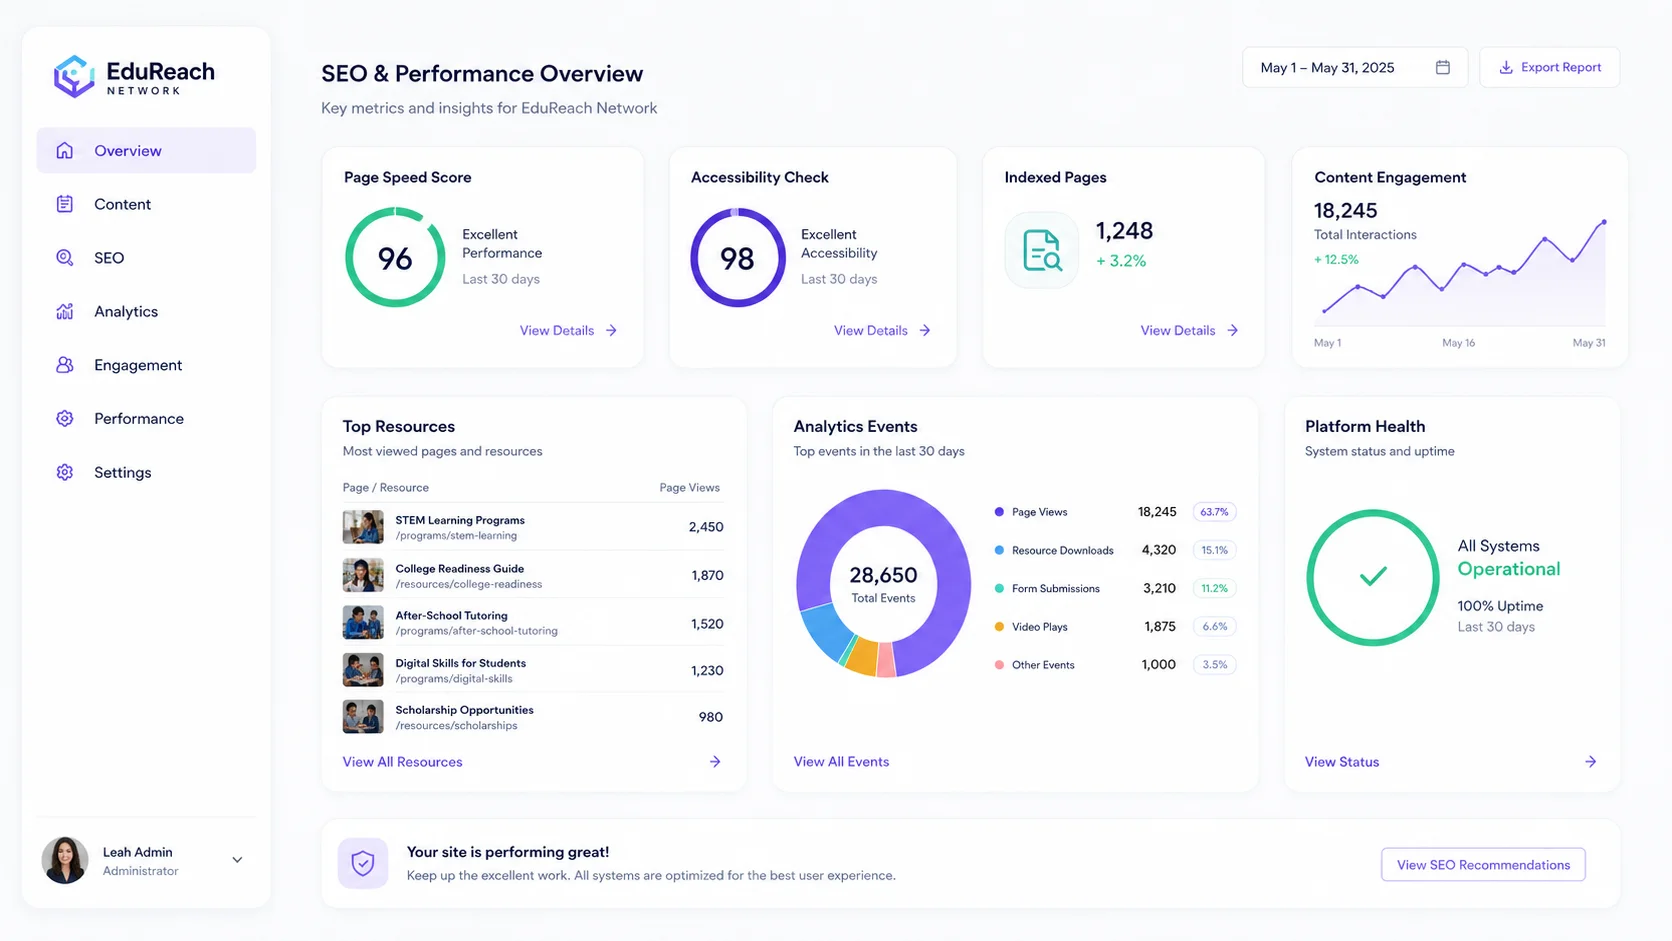Click the Engagement people icon in sidebar
This screenshot has width=1672, height=941.
point(65,365)
